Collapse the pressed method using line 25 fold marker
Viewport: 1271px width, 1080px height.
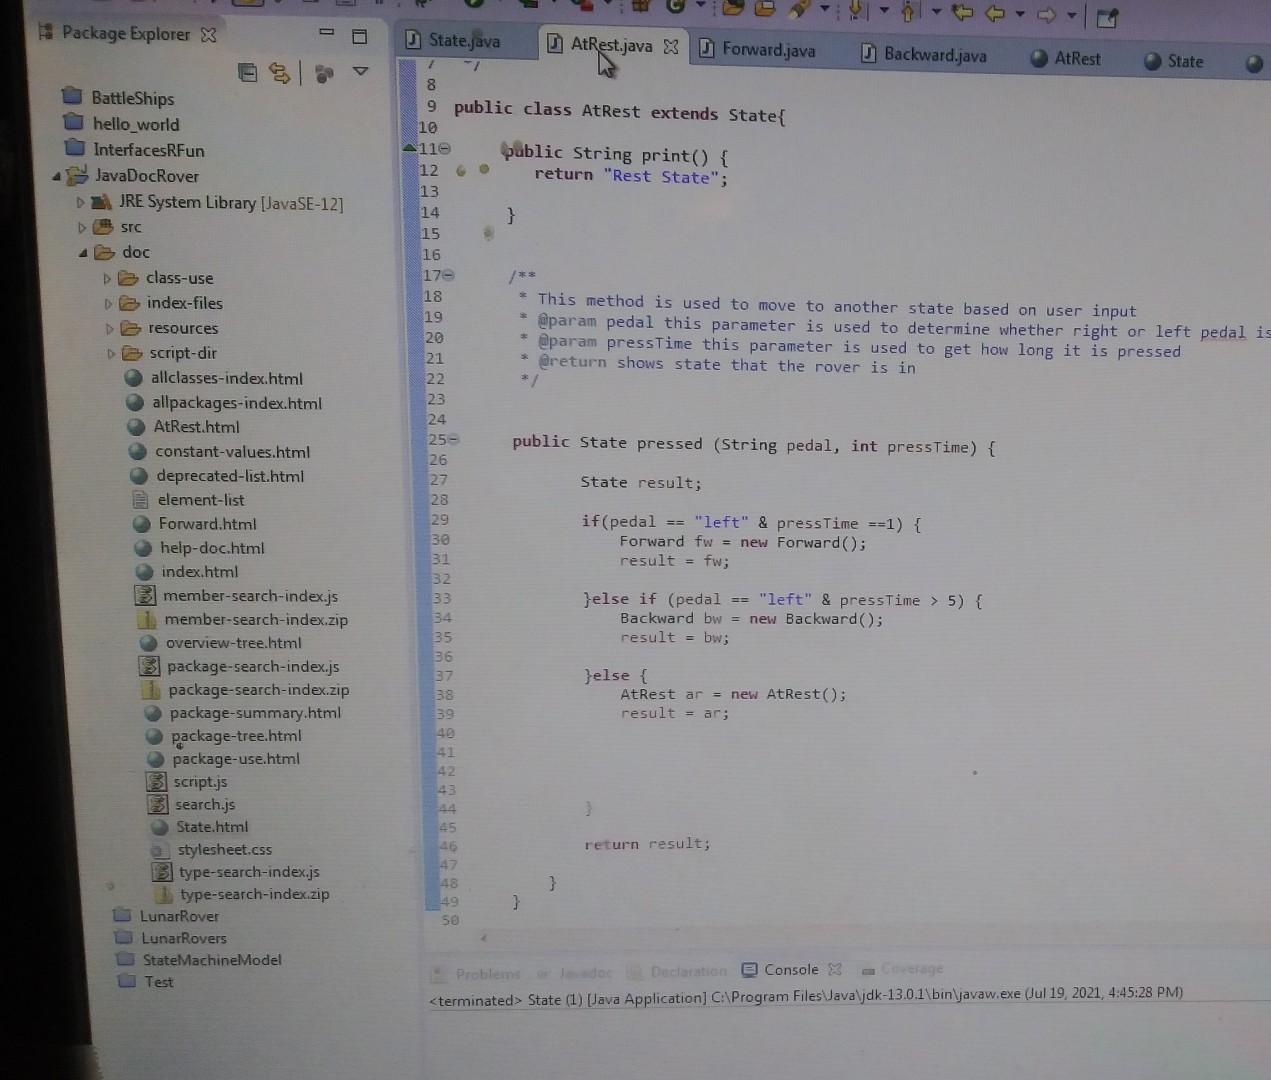coord(453,440)
